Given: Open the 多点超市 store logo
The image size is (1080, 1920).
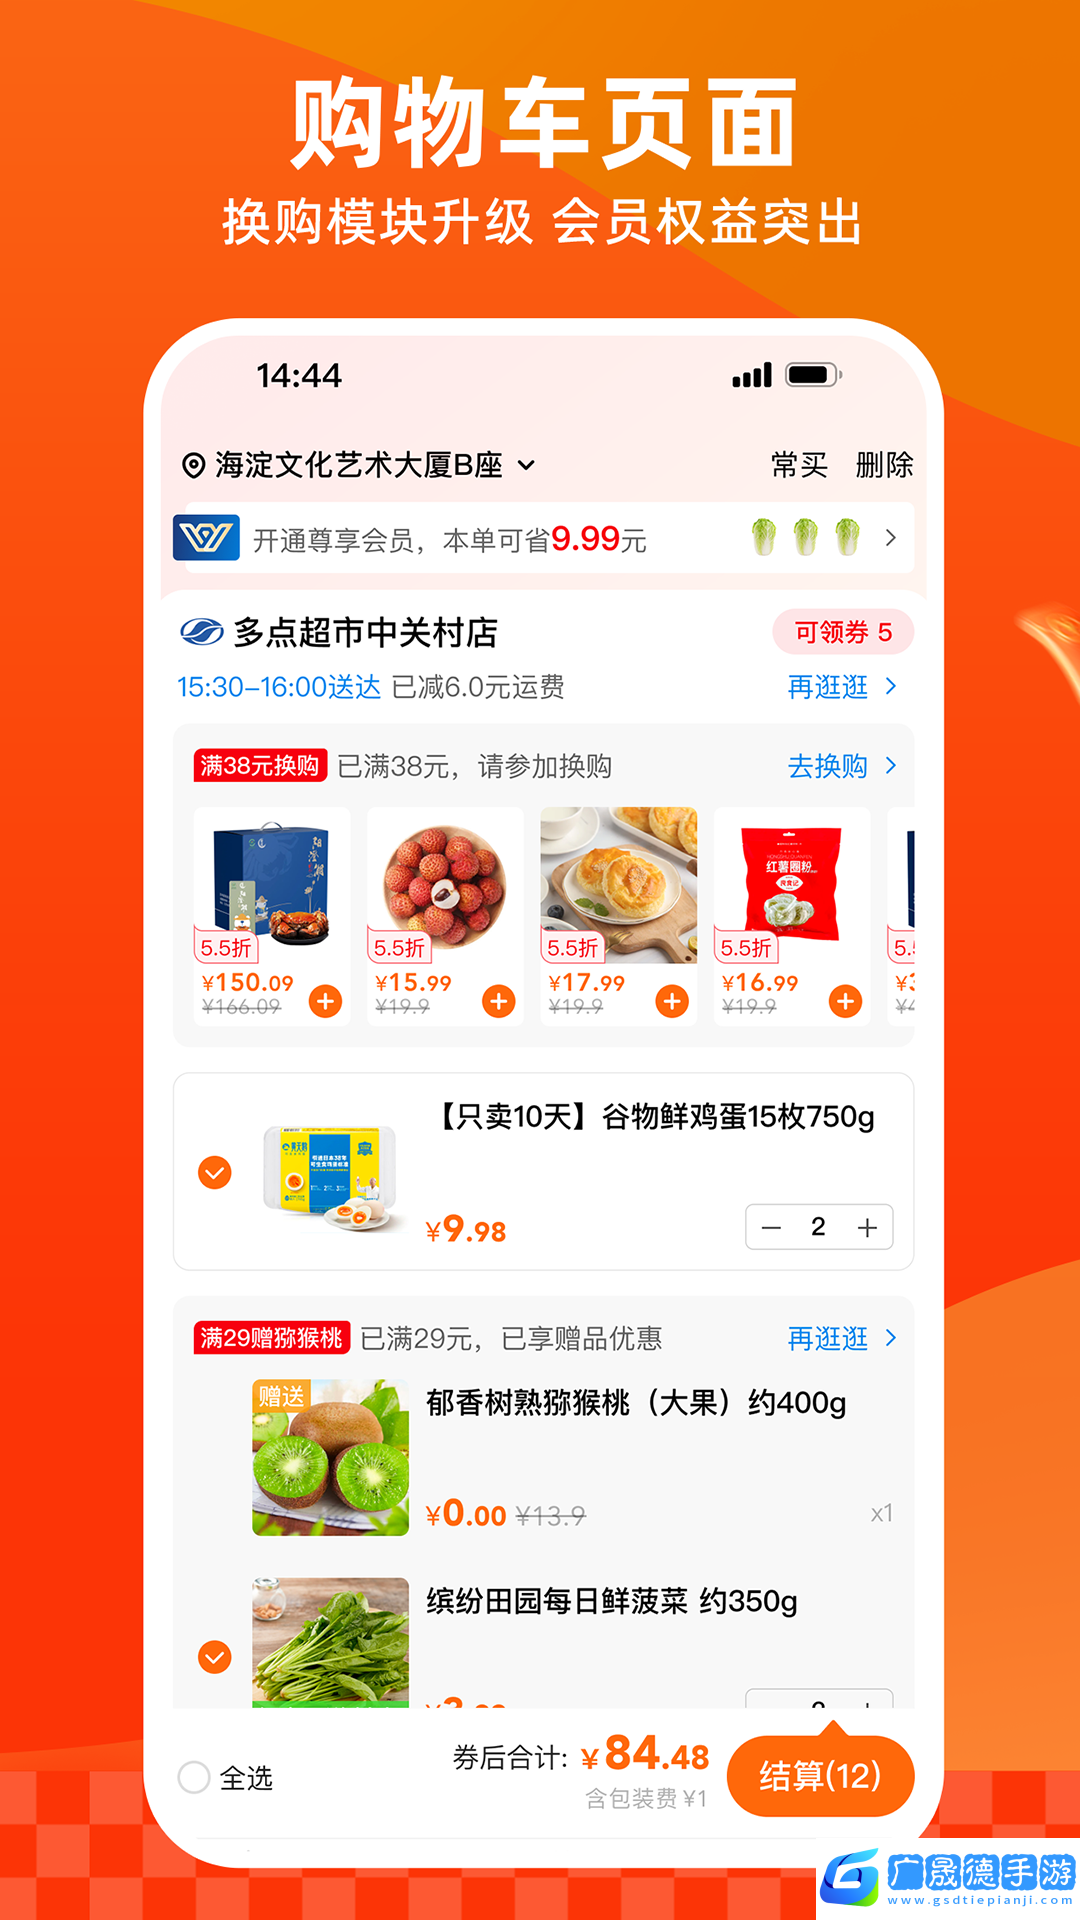Looking at the screenshot, I should (202, 632).
